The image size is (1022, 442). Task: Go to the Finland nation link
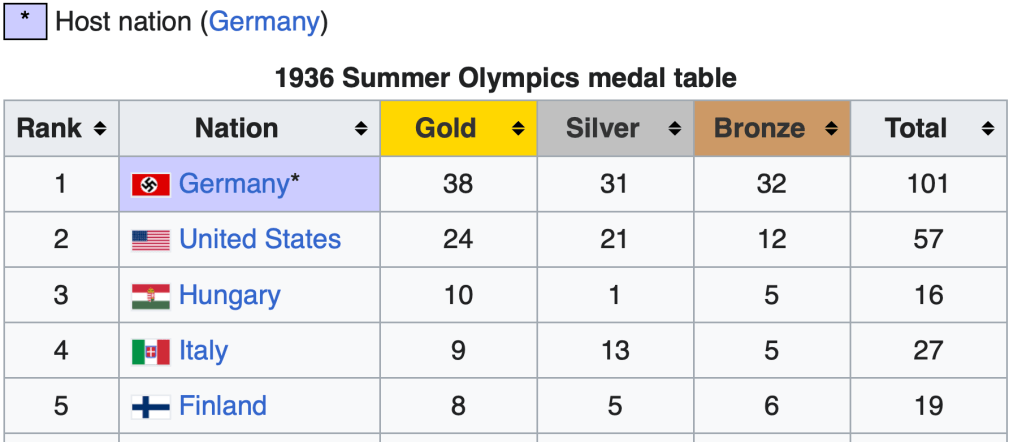(x=222, y=406)
